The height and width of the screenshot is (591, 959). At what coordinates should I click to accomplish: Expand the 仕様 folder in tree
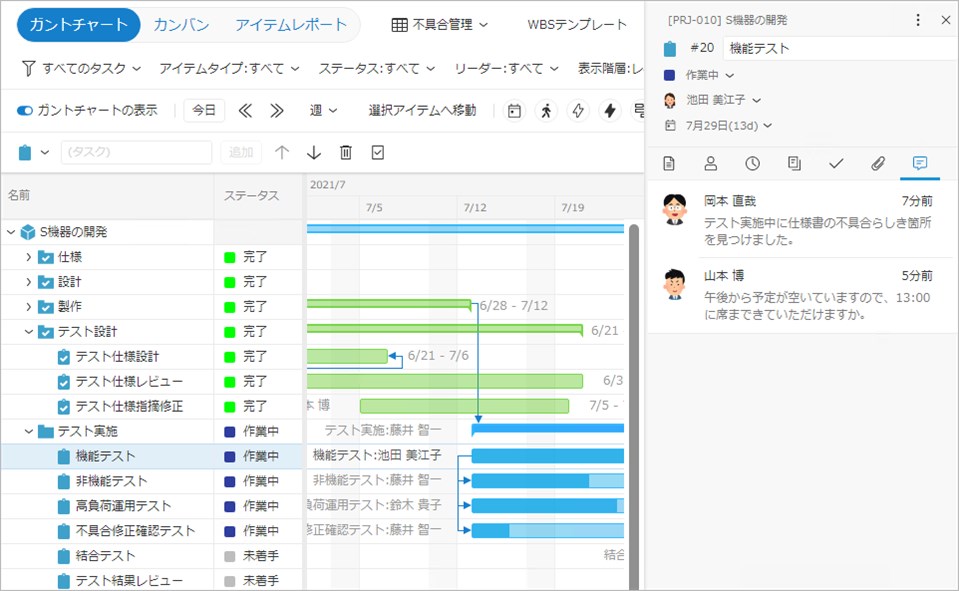(28, 257)
